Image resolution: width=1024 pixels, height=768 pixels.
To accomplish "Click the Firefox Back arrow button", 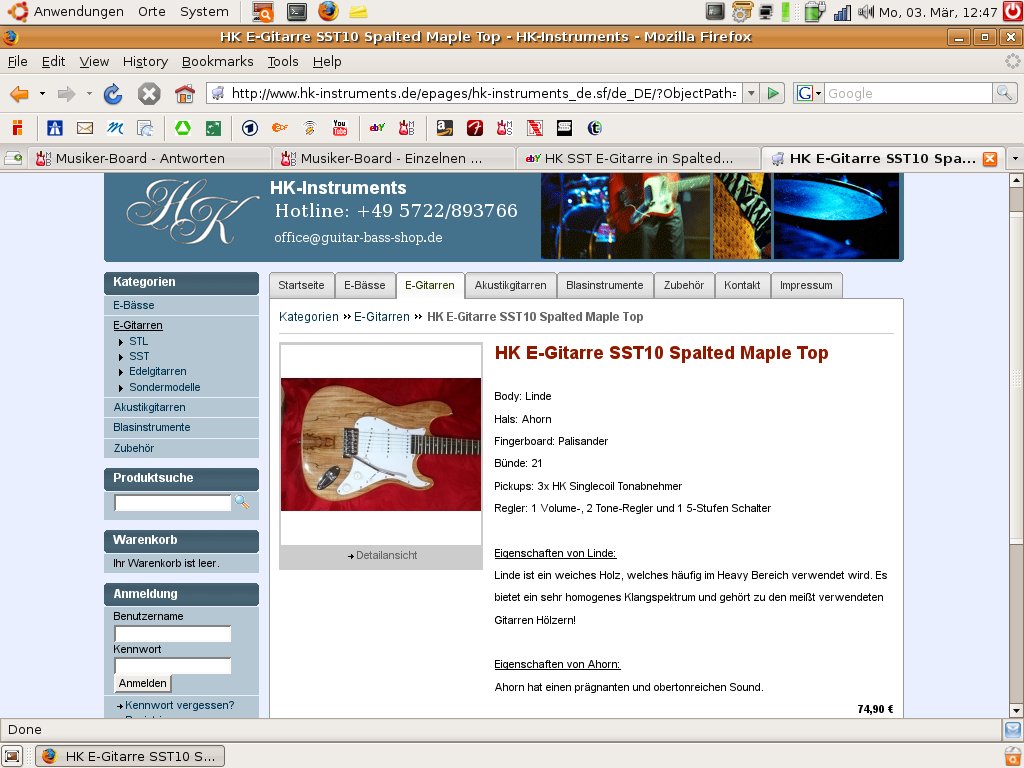I will point(19,94).
